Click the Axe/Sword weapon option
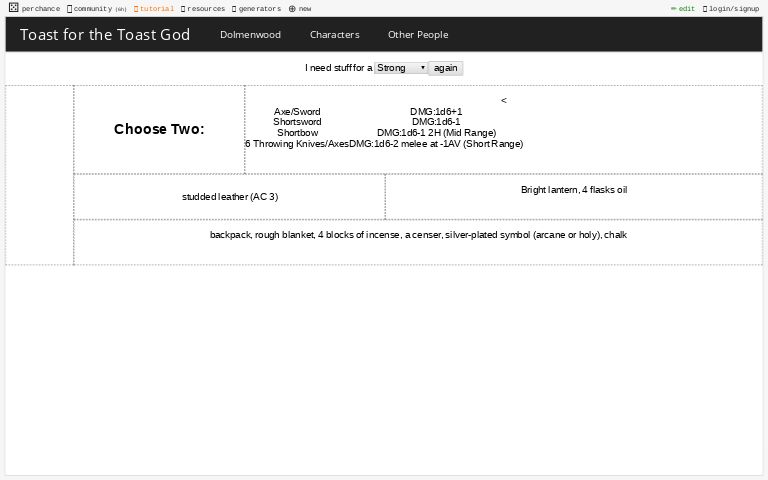 pos(297,111)
